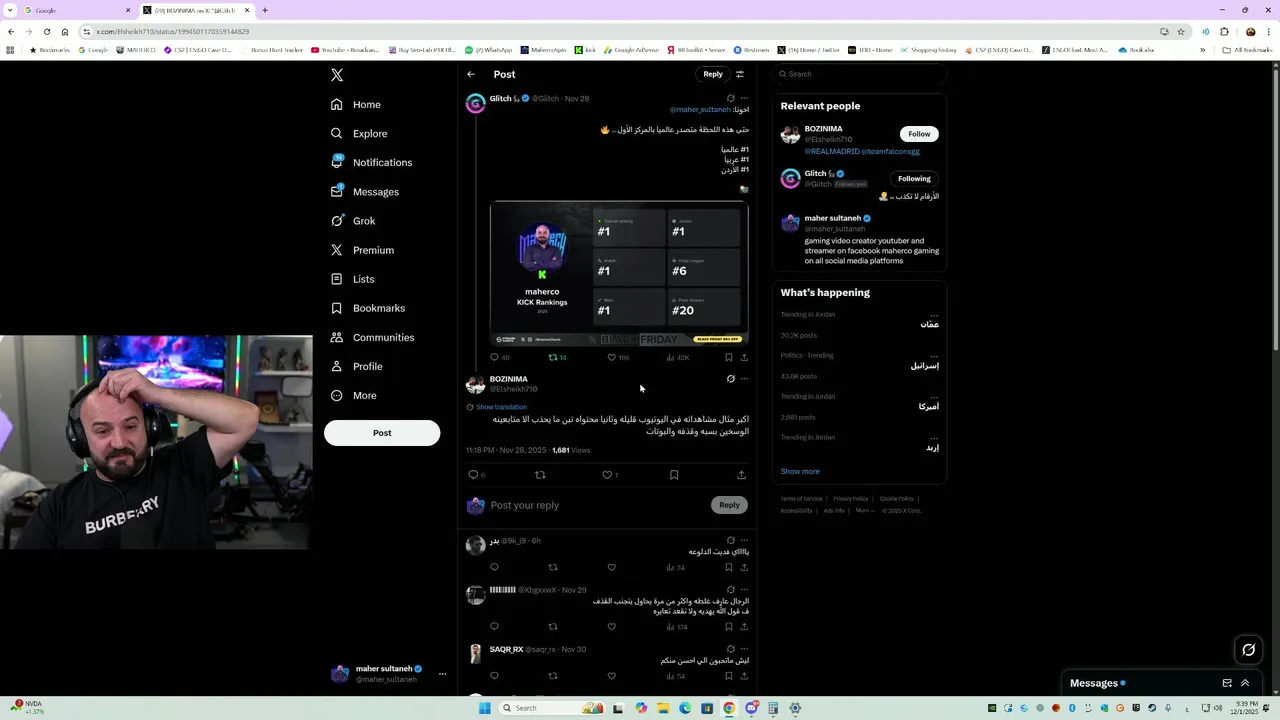Like BOZINIMA's main post
The image size is (1280, 720).
(x=607, y=475)
